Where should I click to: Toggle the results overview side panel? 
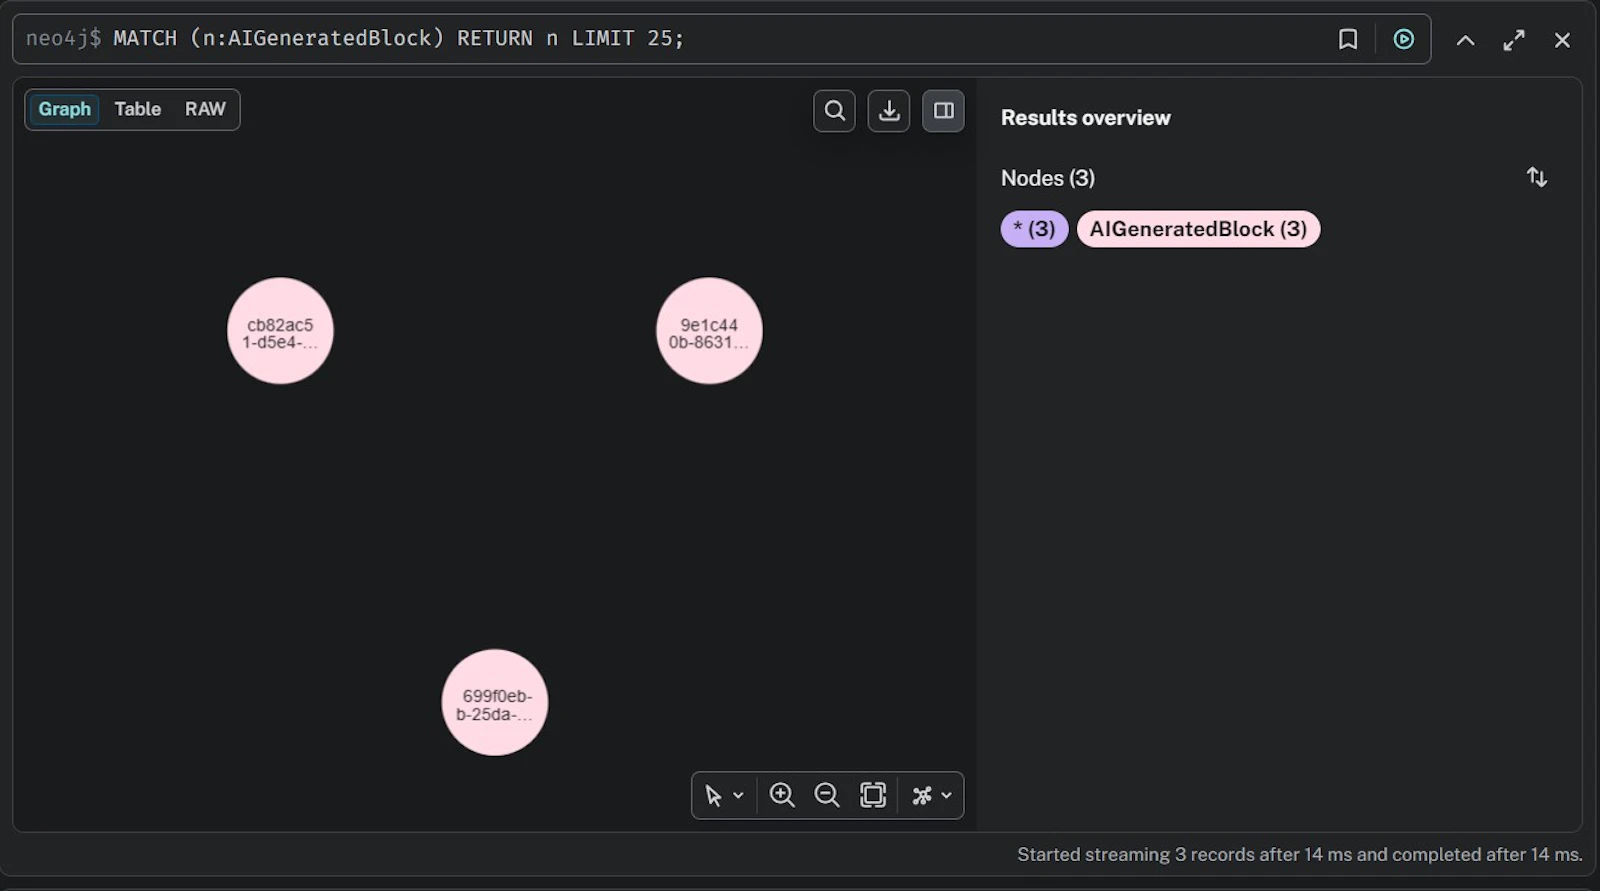pos(943,111)
